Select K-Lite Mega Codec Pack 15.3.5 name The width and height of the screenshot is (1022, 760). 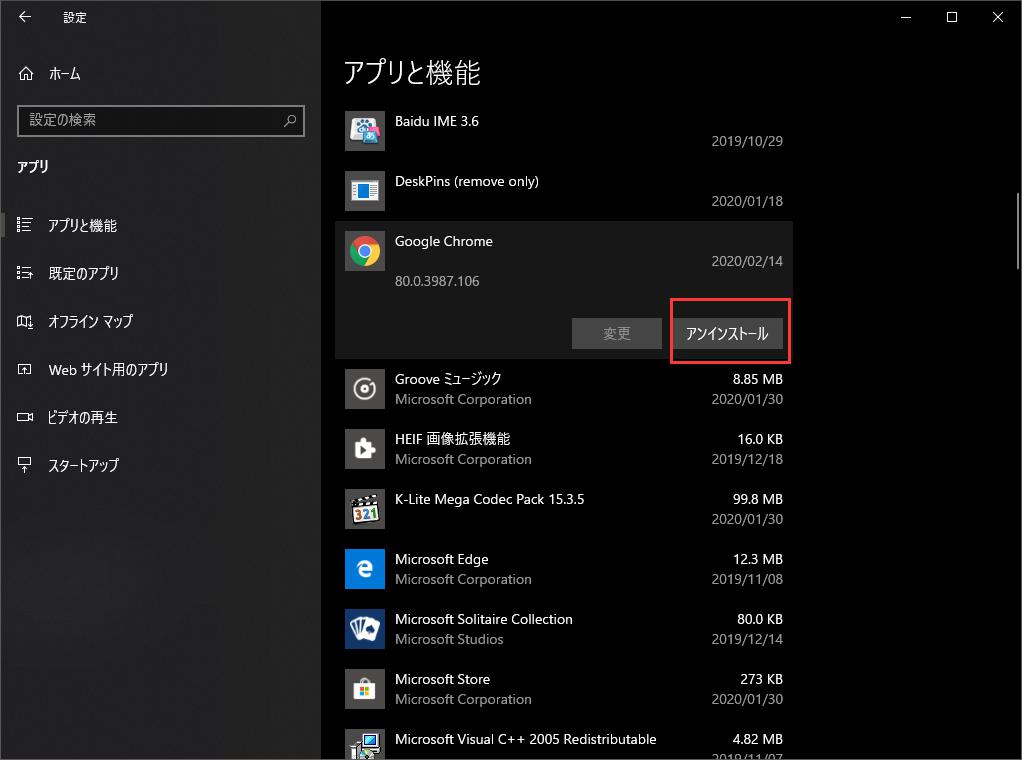[489, 499]
